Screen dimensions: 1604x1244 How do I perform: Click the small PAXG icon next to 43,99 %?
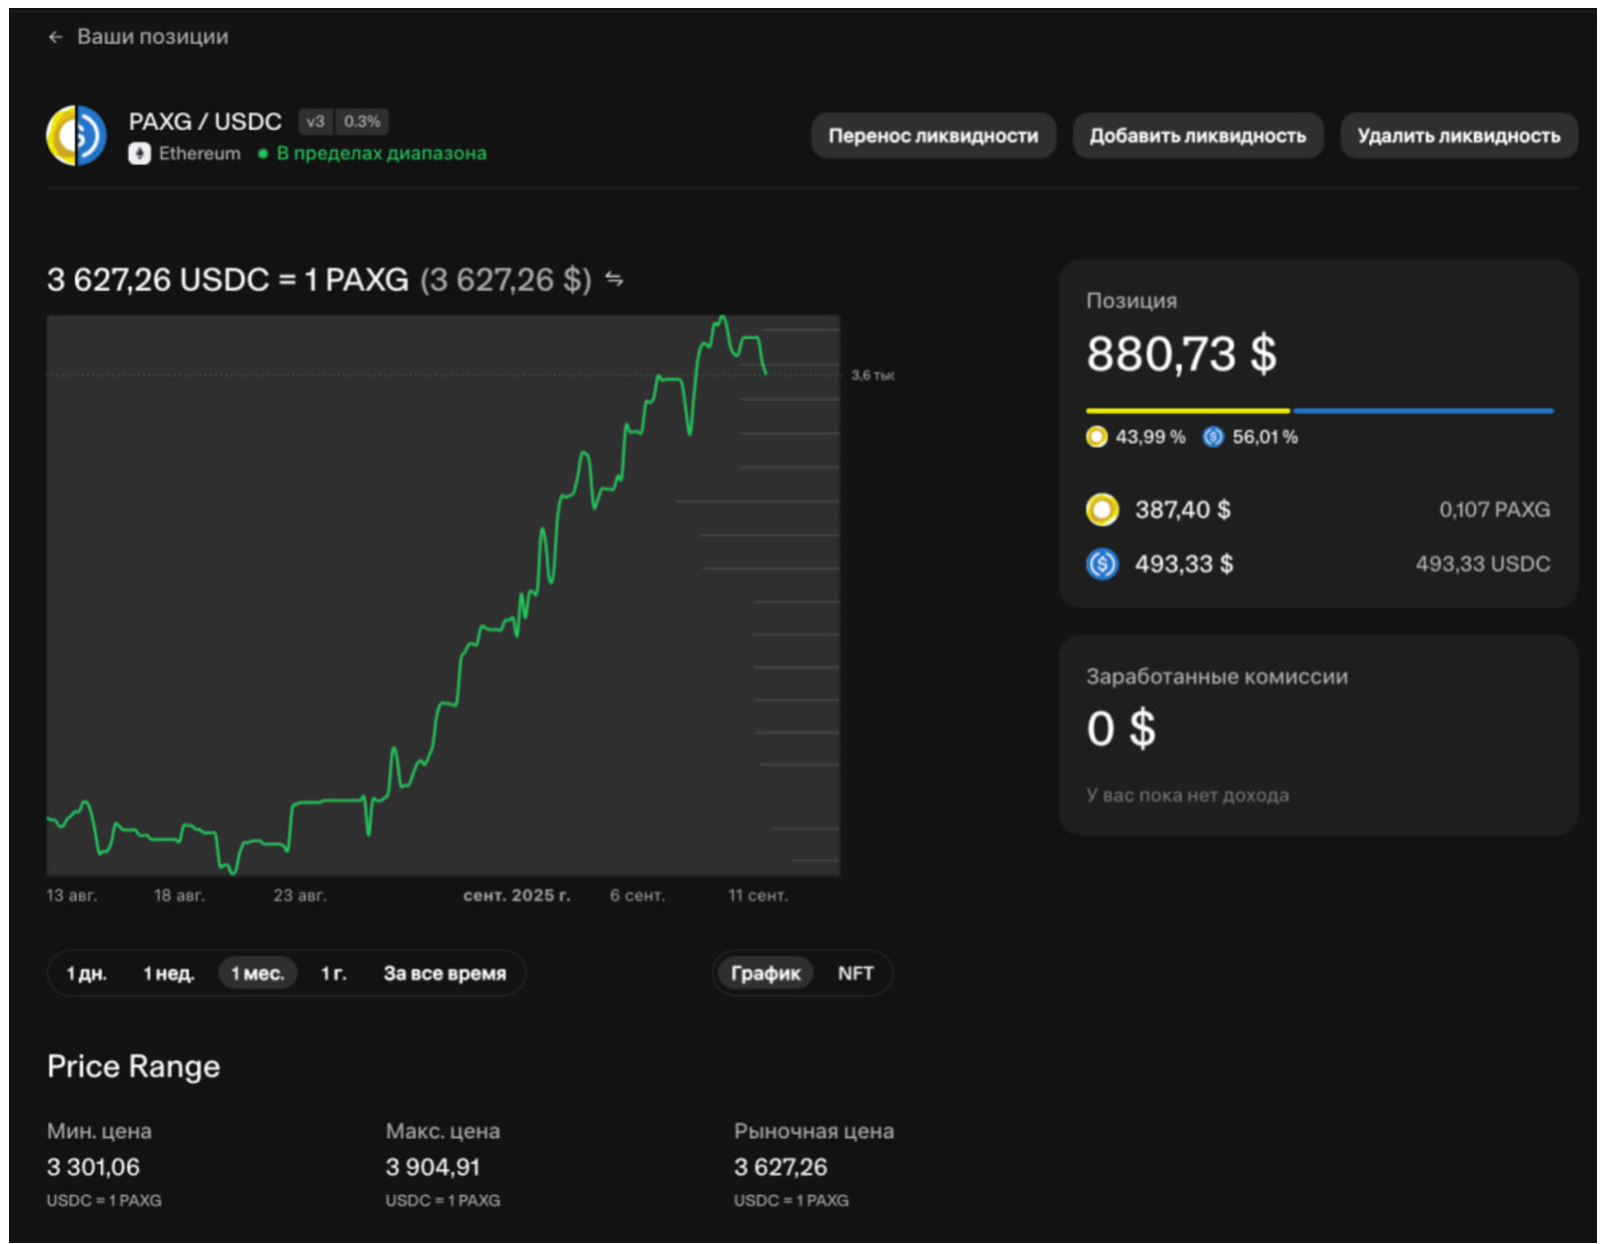tap(1097, 437)
